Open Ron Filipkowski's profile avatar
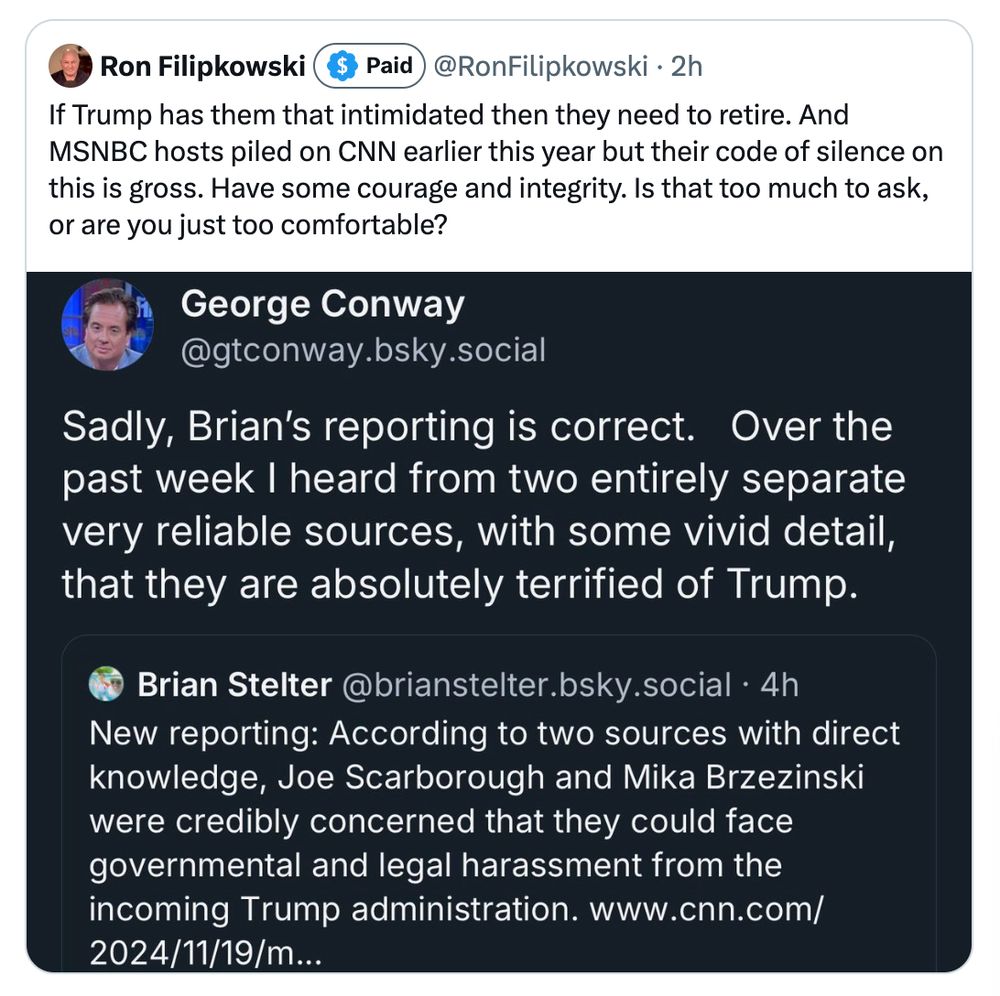 point(70,66)
